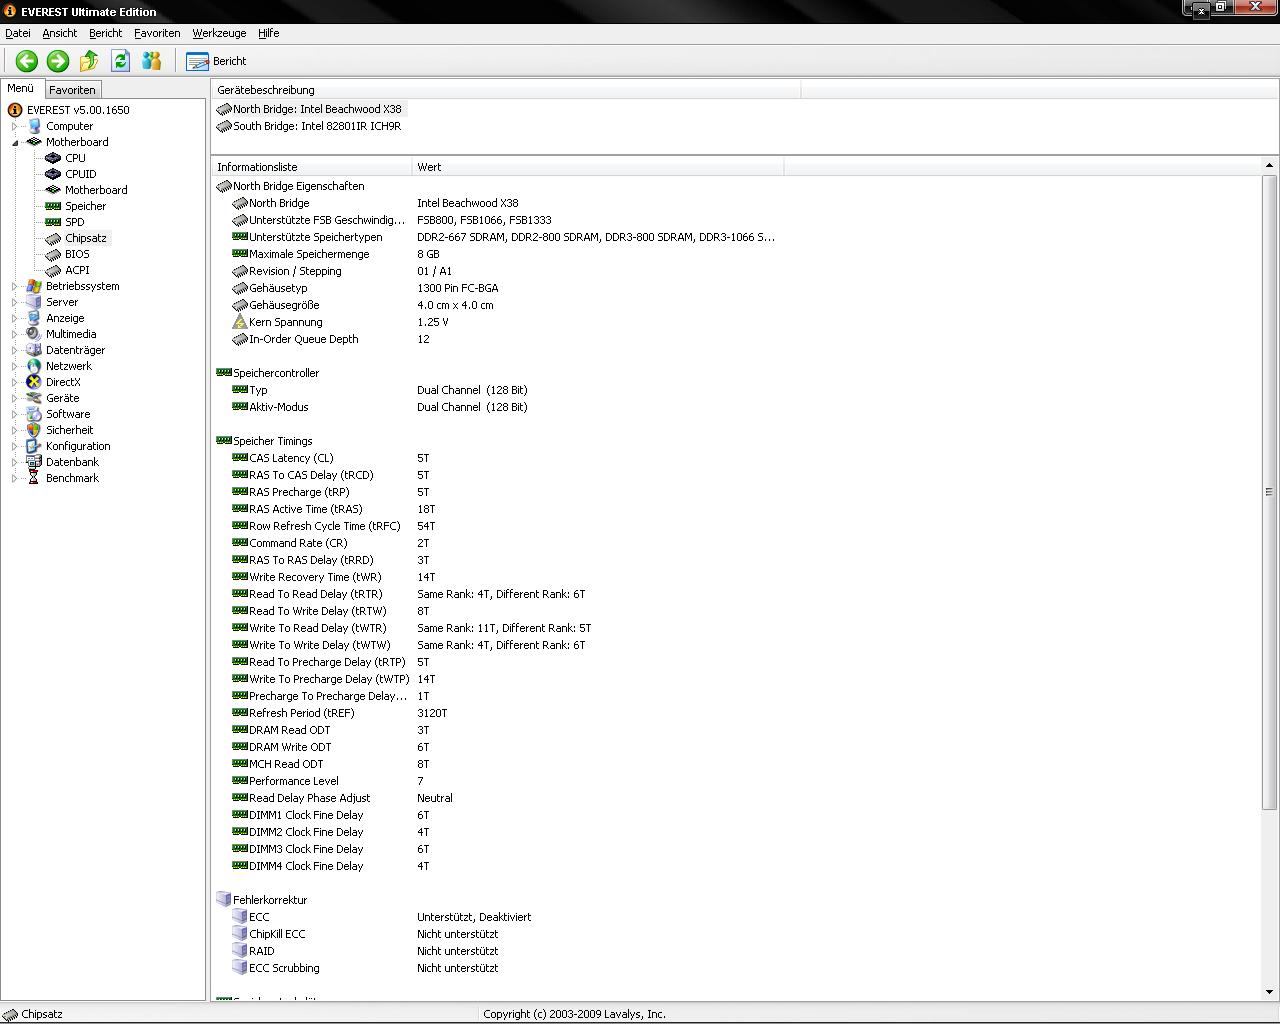Click the Betriebssystem Windows flag icon
The image size is (1280, 1024).
click(x=34, y=286)
